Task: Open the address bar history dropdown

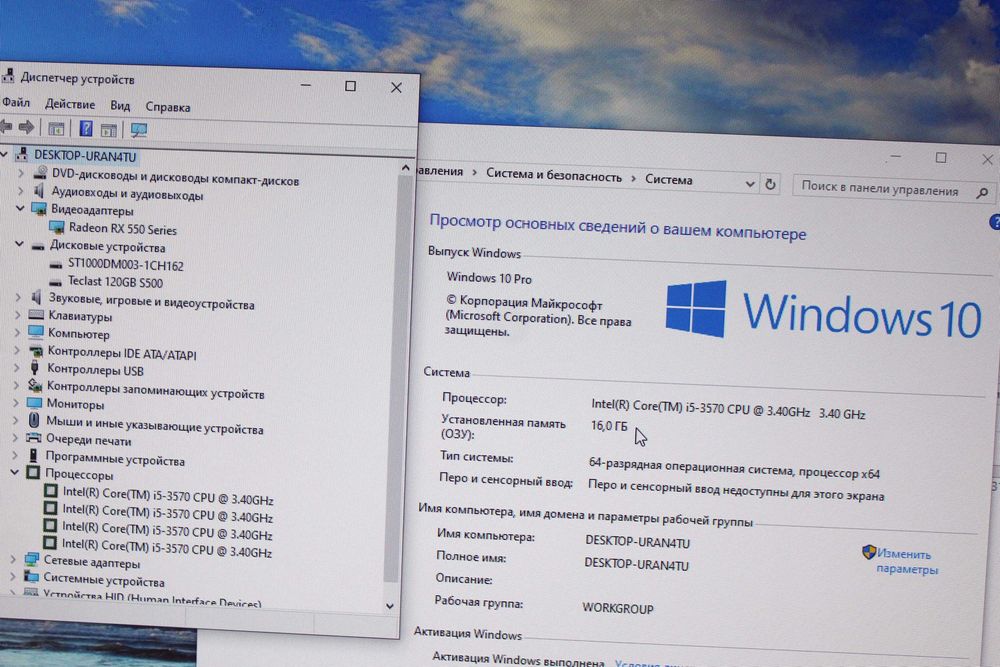Action: click(749, 184)
